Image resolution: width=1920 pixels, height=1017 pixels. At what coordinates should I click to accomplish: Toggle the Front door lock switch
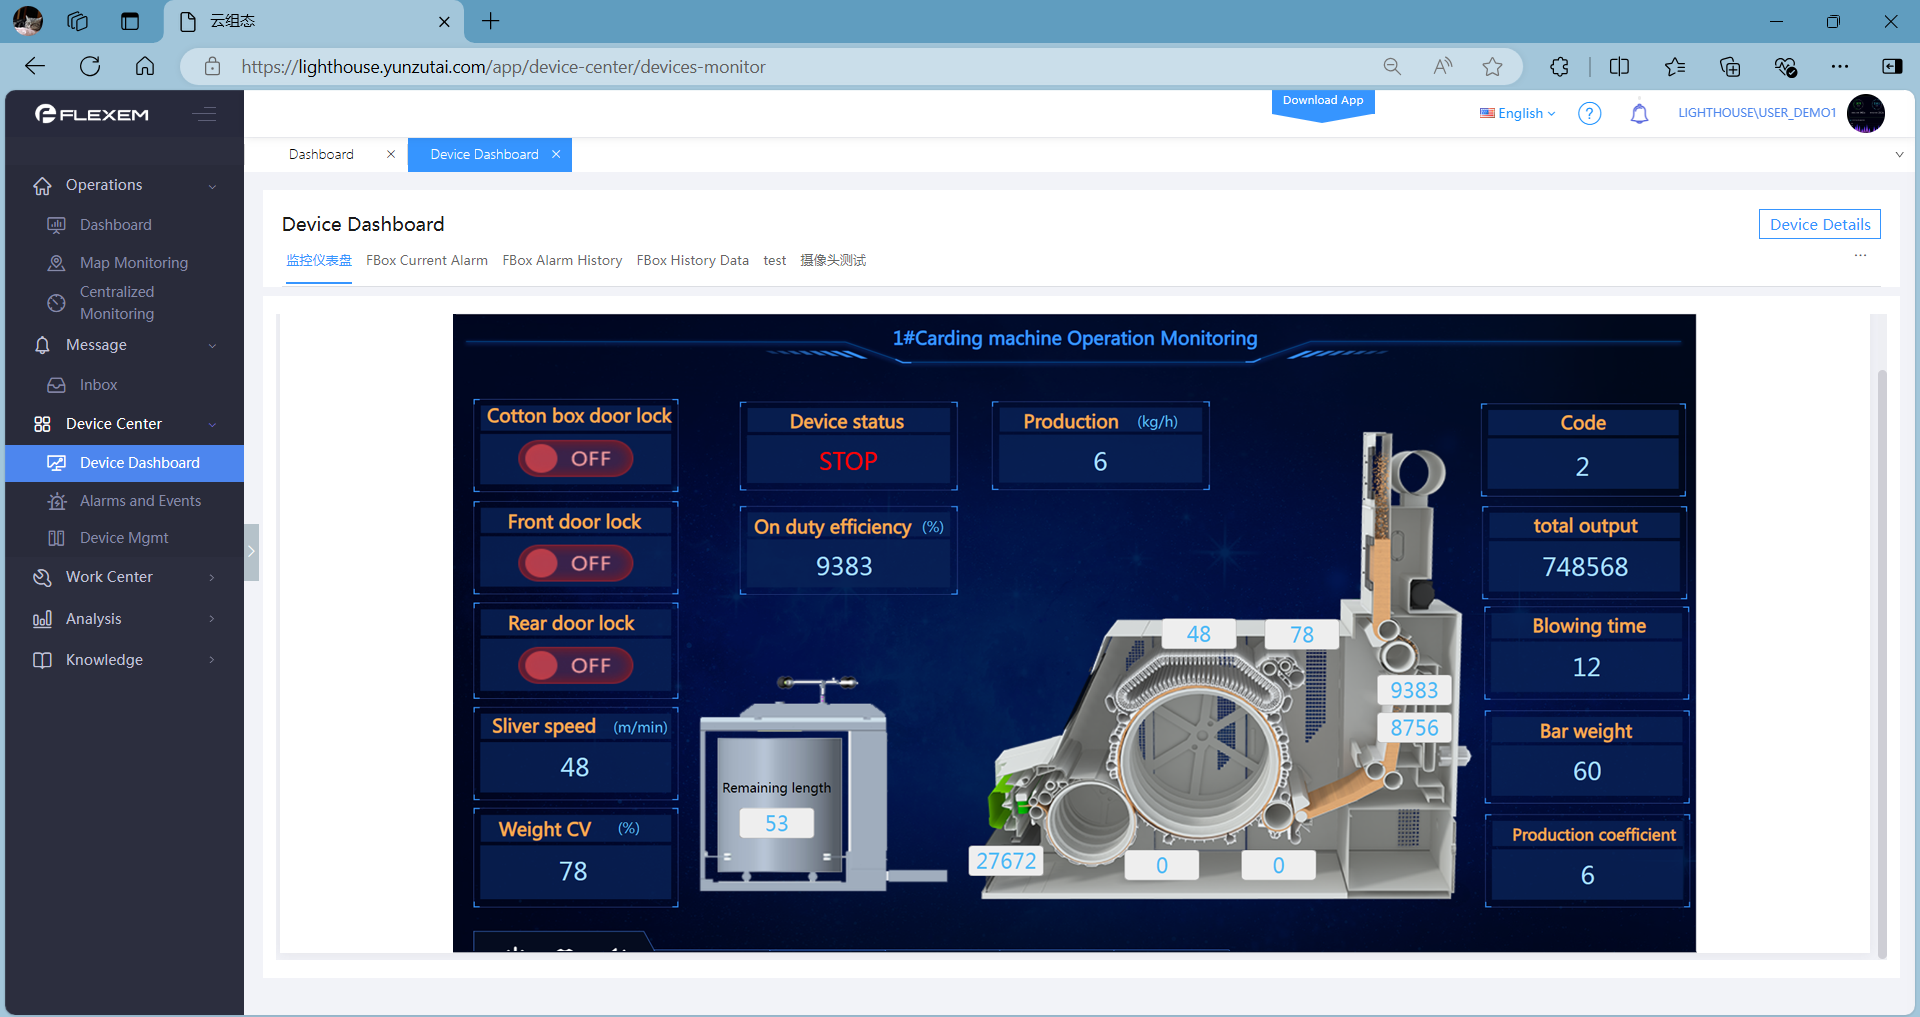[575, 563]
